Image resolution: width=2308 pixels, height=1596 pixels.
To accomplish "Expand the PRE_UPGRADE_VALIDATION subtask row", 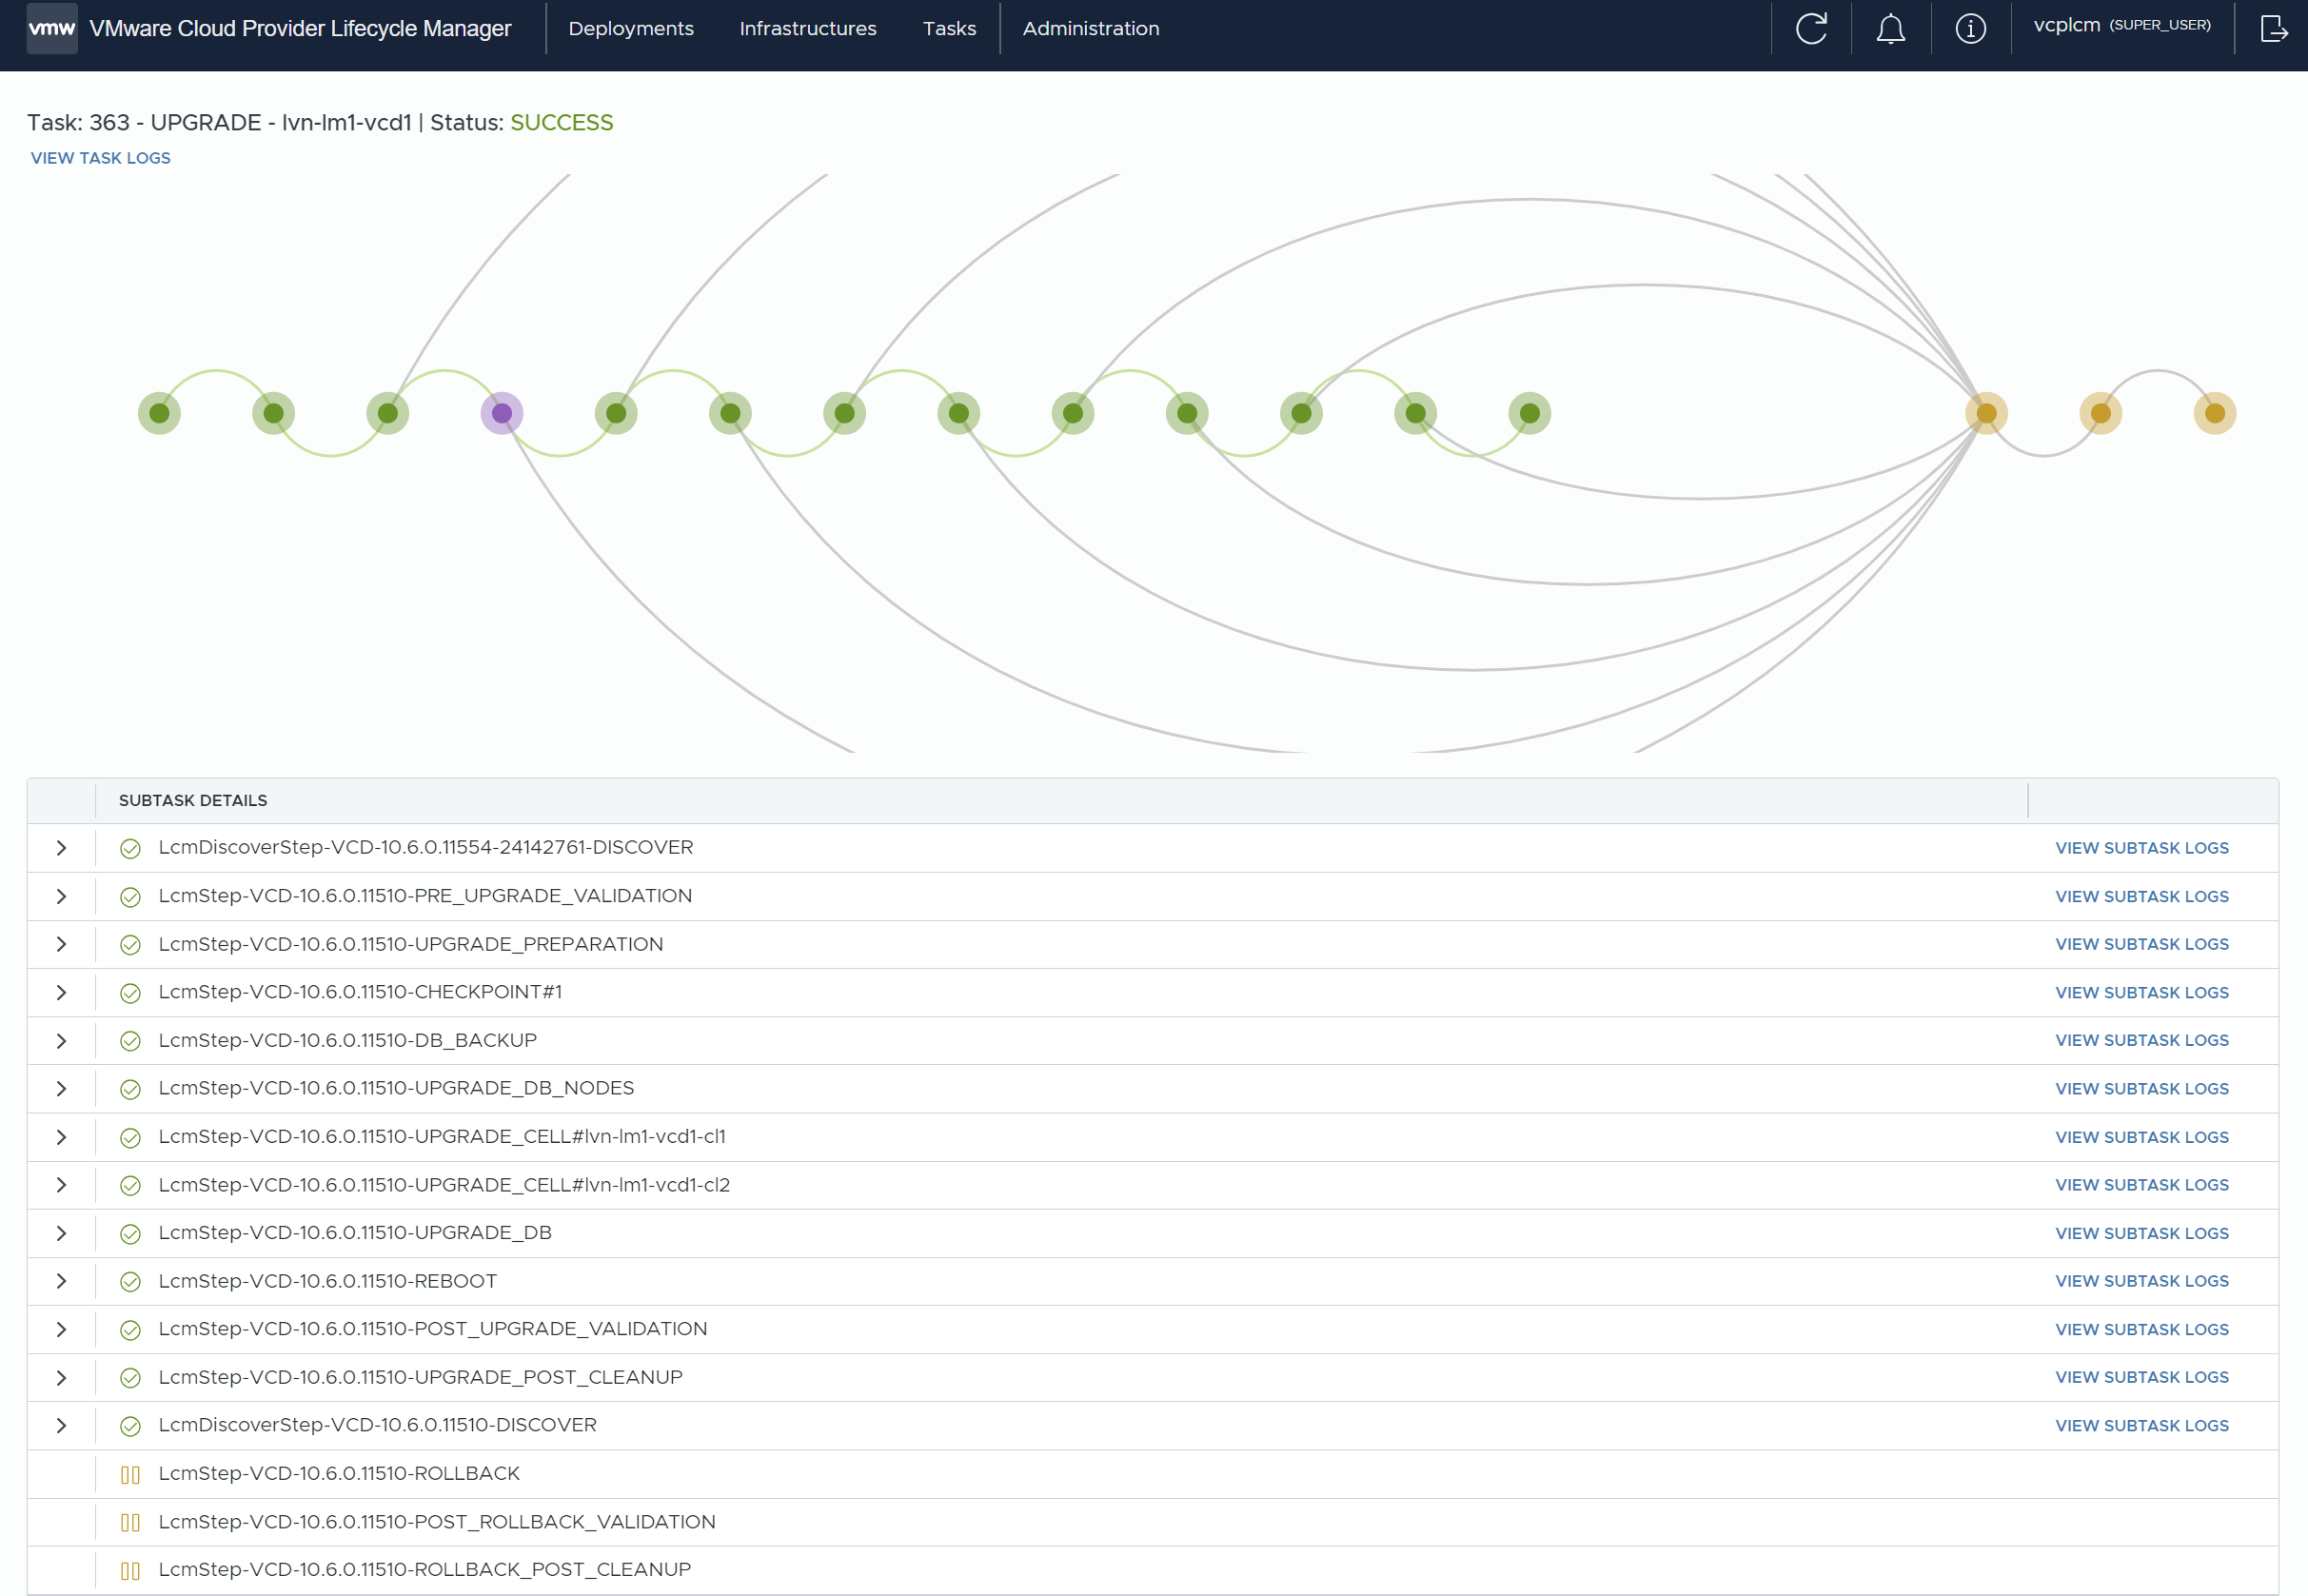I will [61, 896].
